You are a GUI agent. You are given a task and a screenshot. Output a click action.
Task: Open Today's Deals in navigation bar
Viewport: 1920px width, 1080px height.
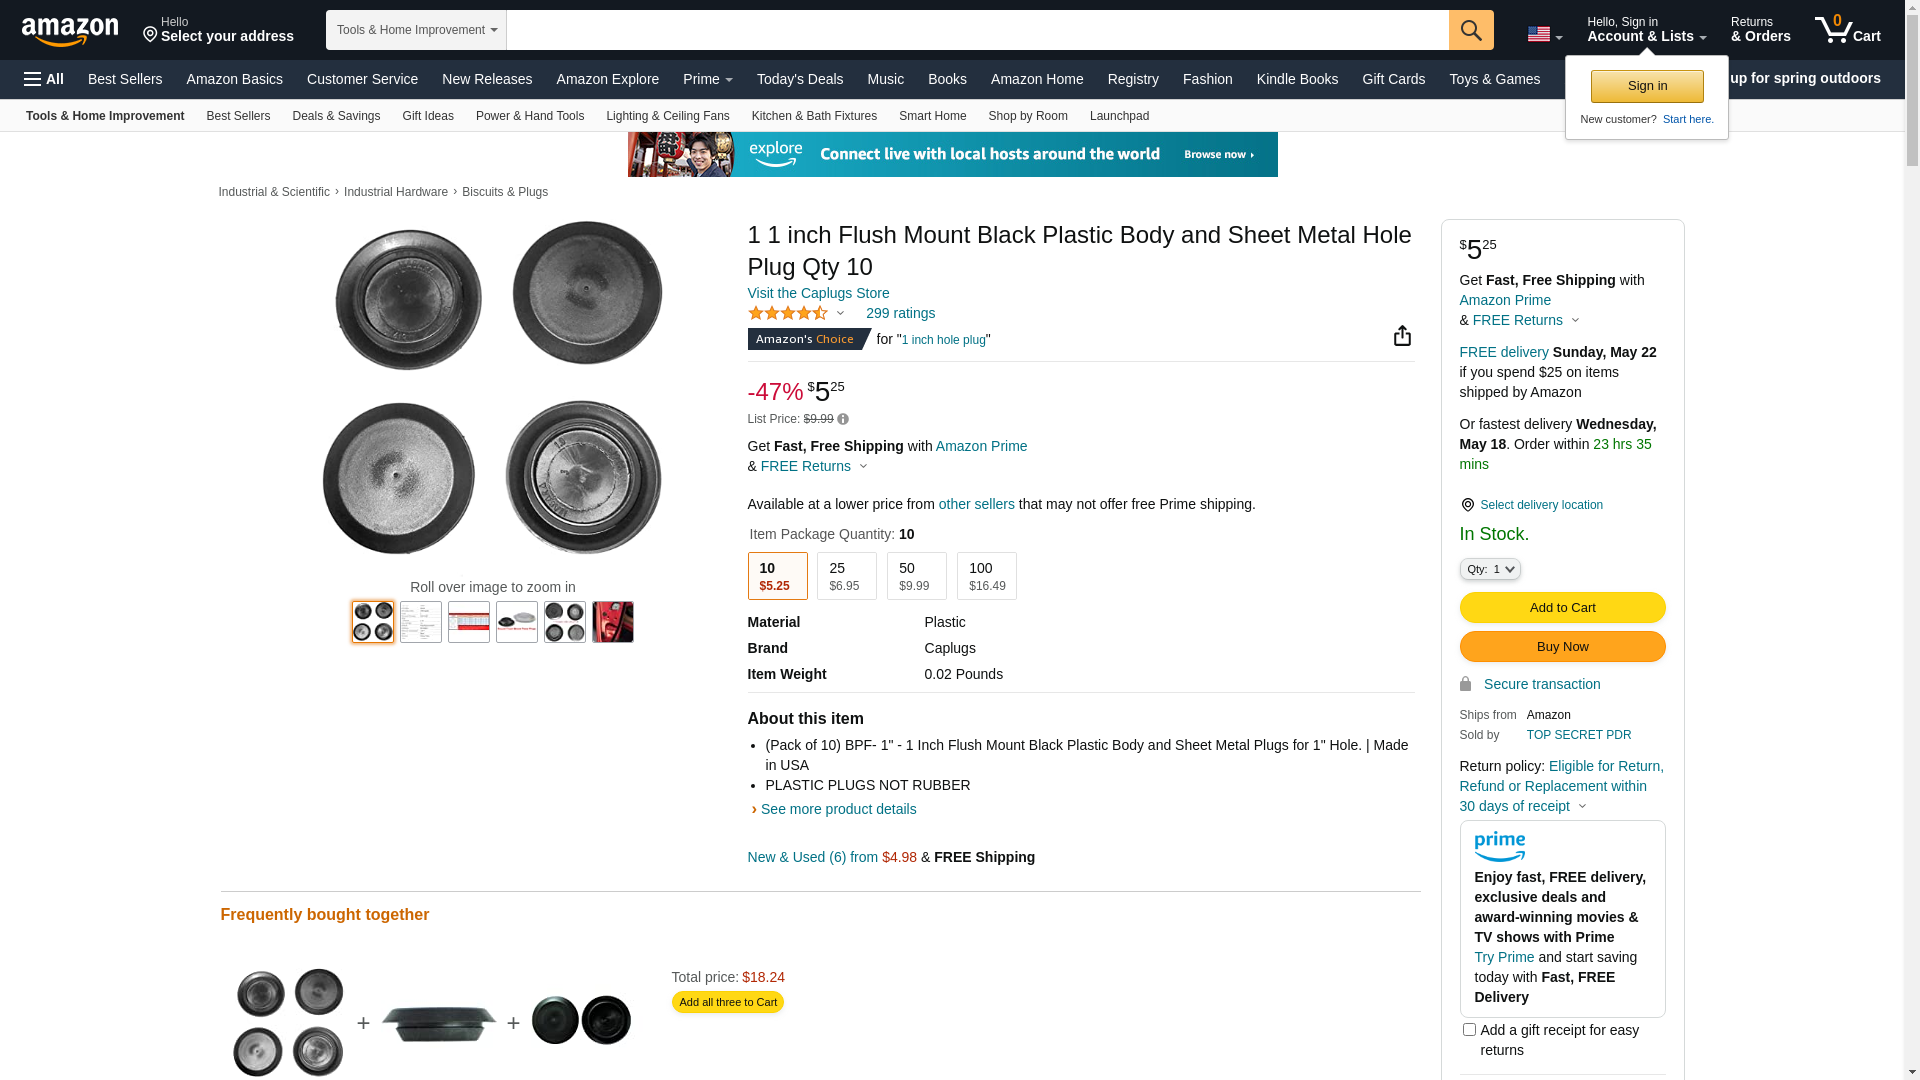[x=800, y=79]
